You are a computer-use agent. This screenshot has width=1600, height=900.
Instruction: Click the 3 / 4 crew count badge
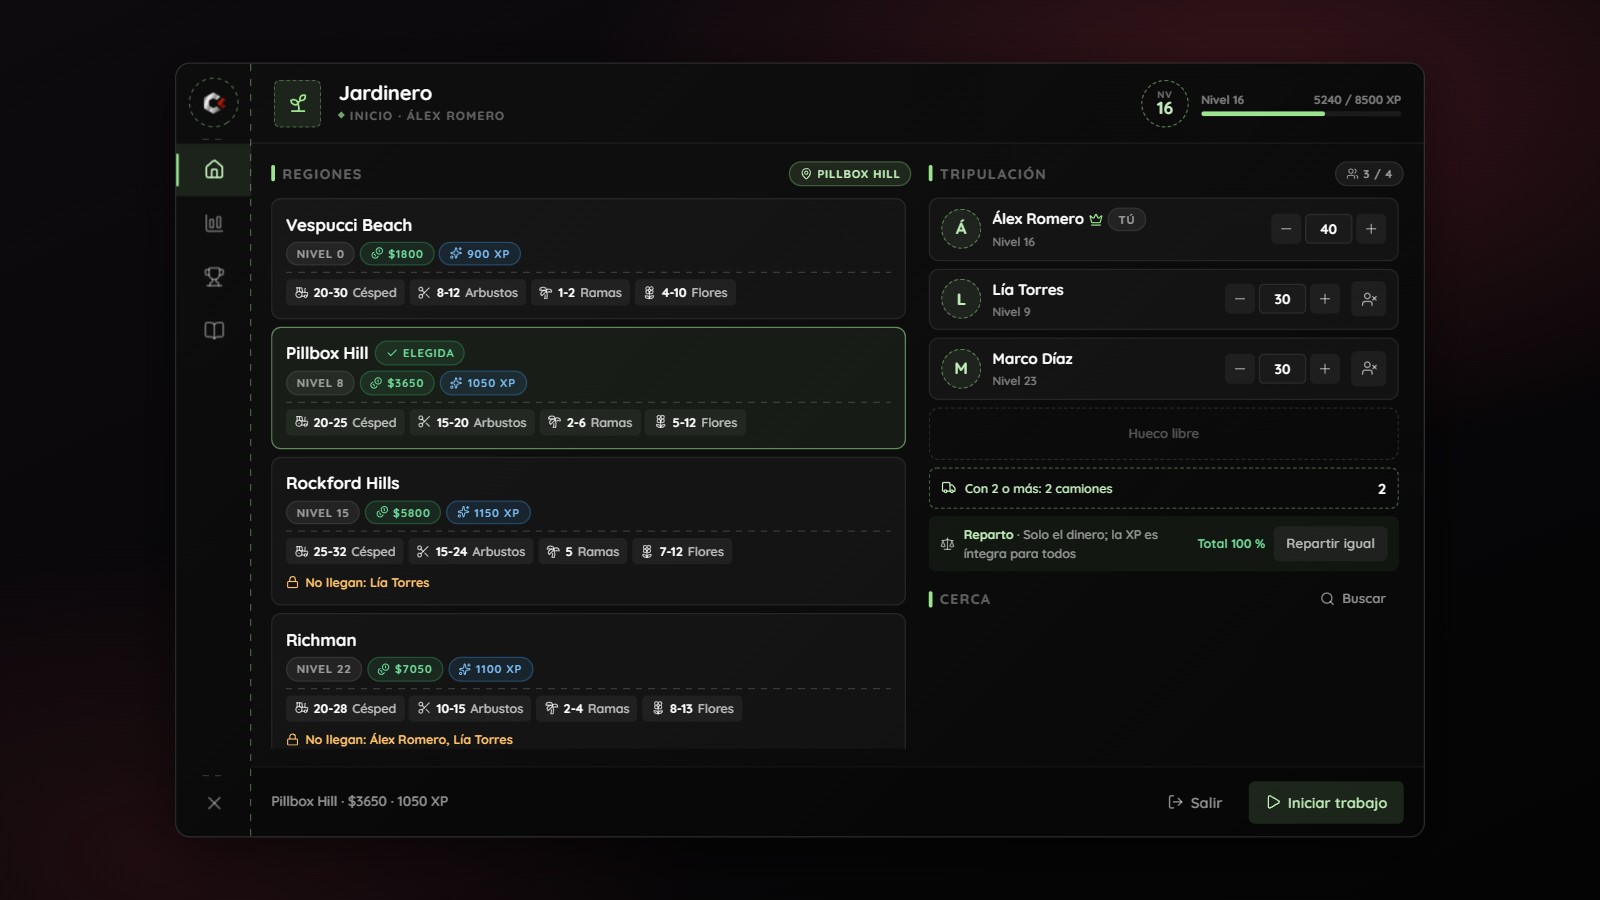click(x=1369, y=174)
